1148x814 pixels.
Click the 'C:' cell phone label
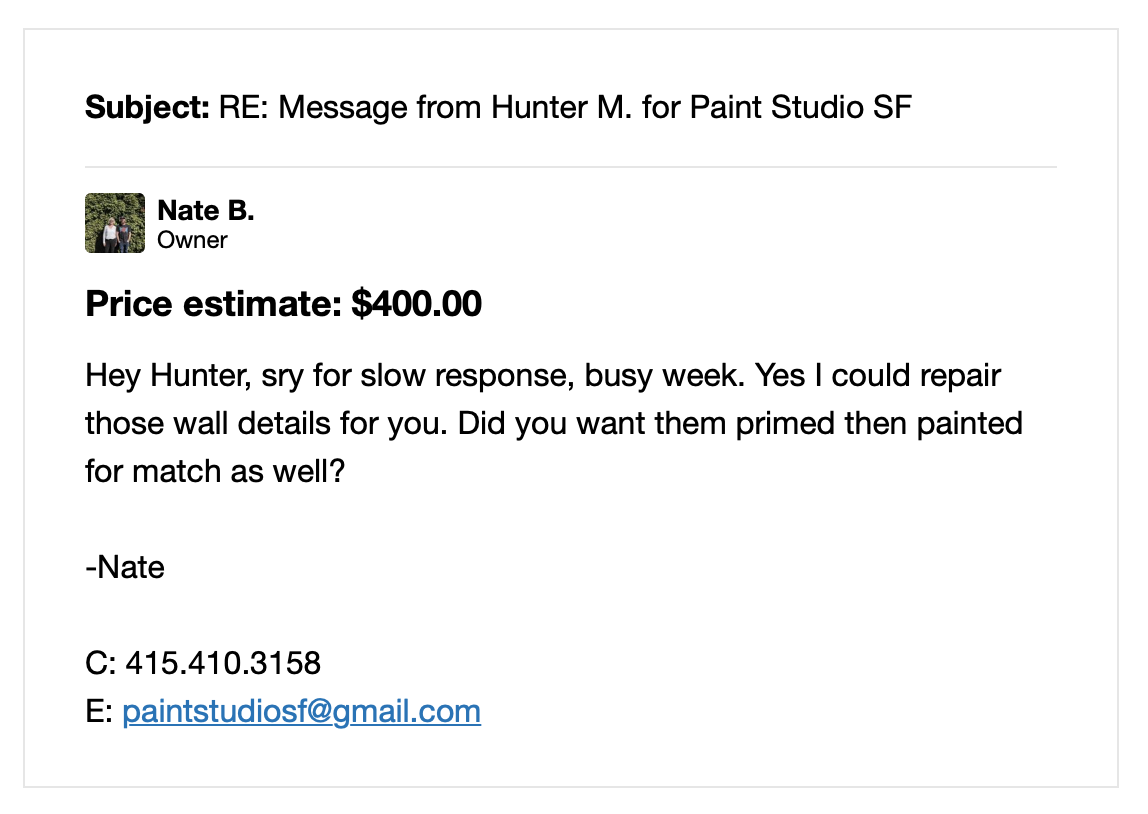[100, 663]
